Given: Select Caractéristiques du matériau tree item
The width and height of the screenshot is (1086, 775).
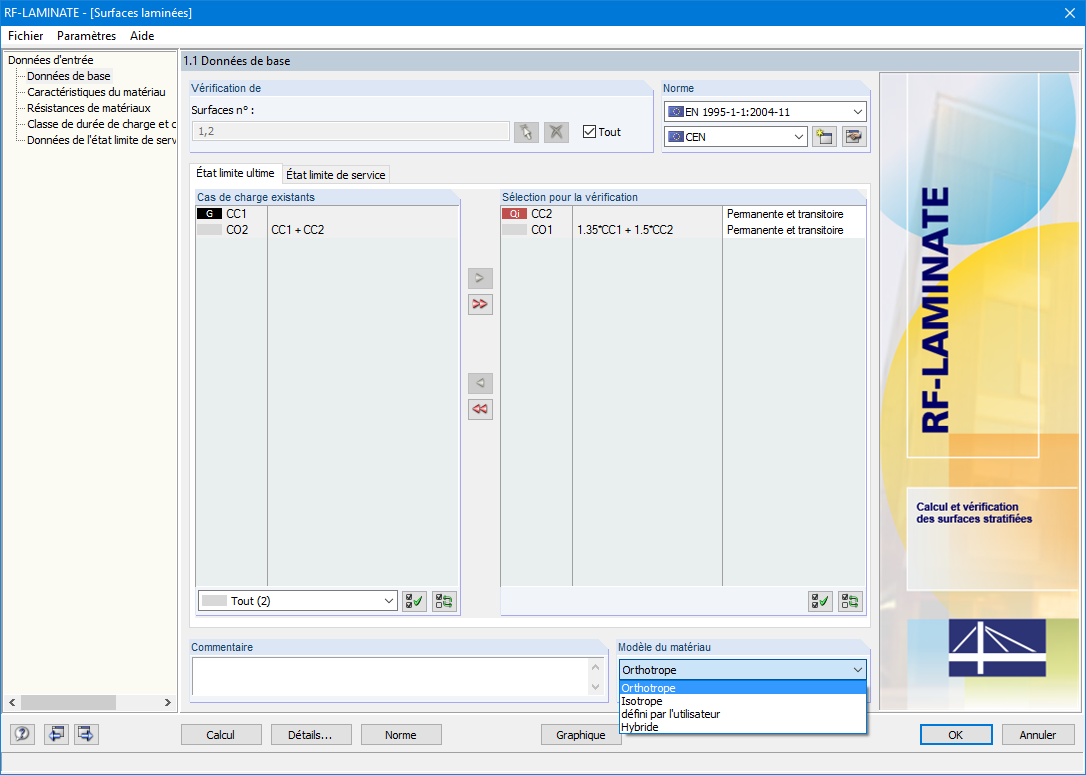Looking at the screenshot, I should point(96,92).
